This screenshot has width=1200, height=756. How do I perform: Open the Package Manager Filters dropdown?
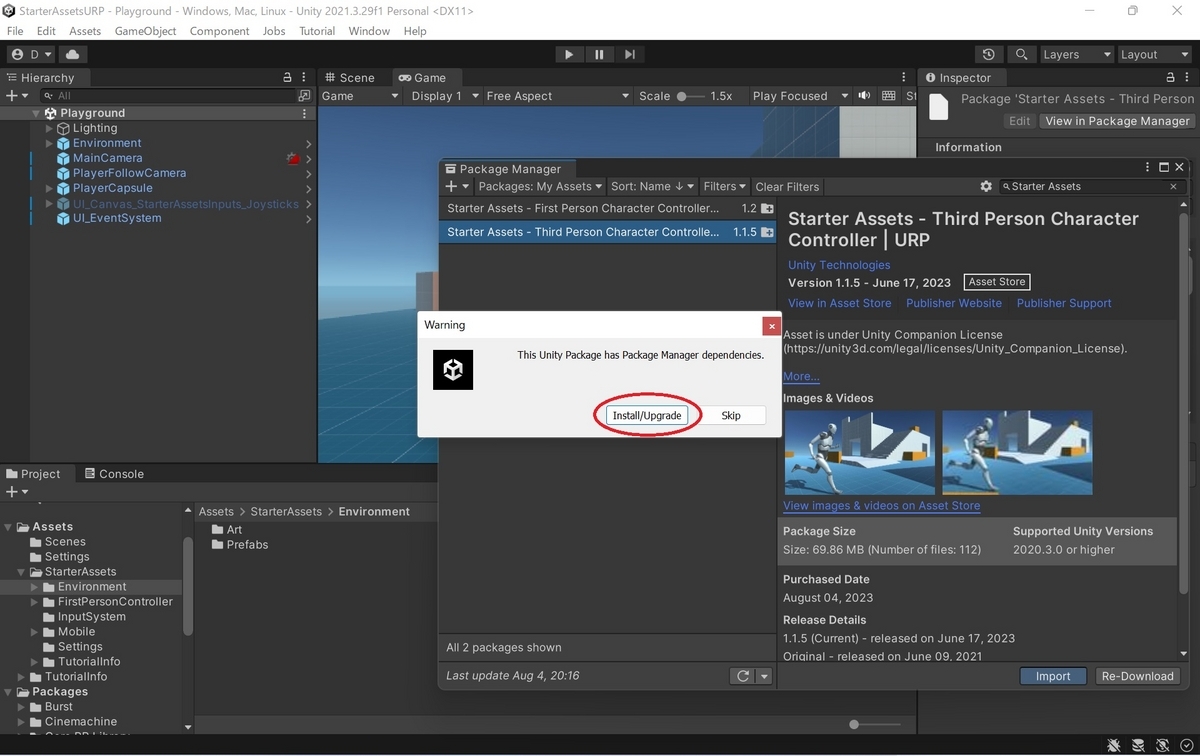(724, 186)
